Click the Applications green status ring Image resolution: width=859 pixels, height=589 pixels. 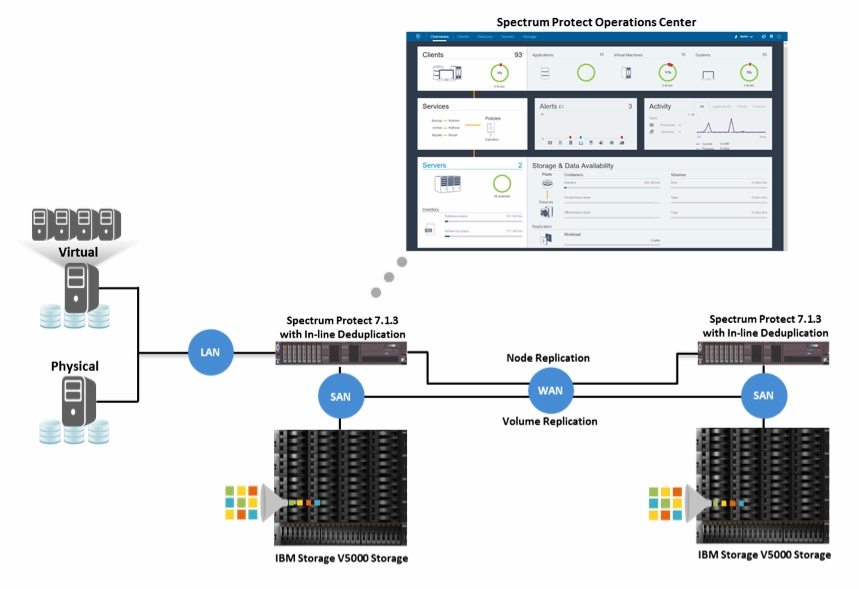[x=586, y=72]
